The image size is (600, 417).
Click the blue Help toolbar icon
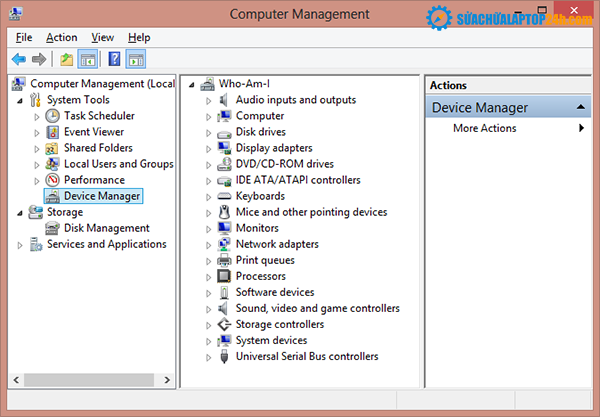pyautogui.click(x=114, y=60)
